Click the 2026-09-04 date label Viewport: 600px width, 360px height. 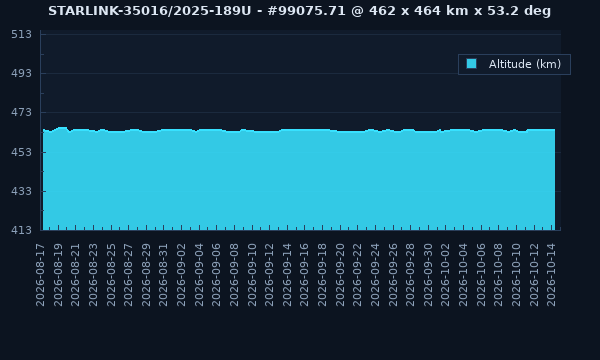click(199, 275)
